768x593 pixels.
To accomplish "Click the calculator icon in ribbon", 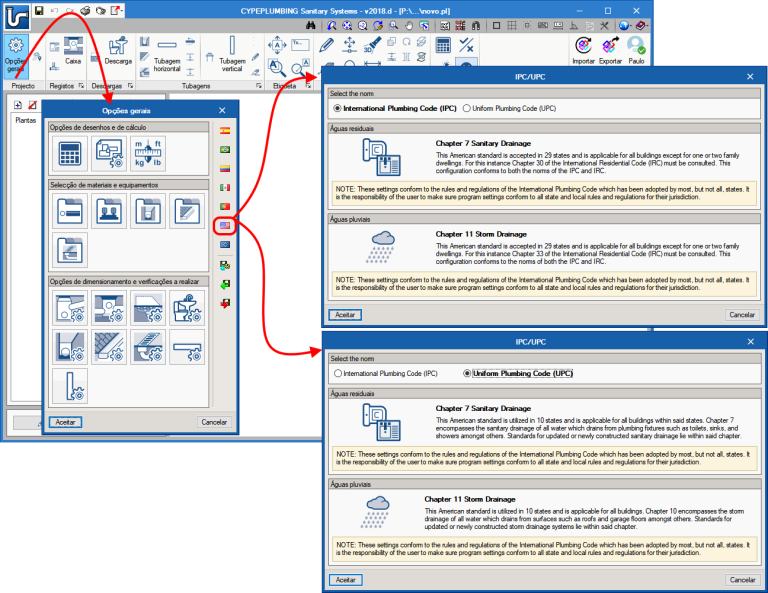I will point(443,45).
